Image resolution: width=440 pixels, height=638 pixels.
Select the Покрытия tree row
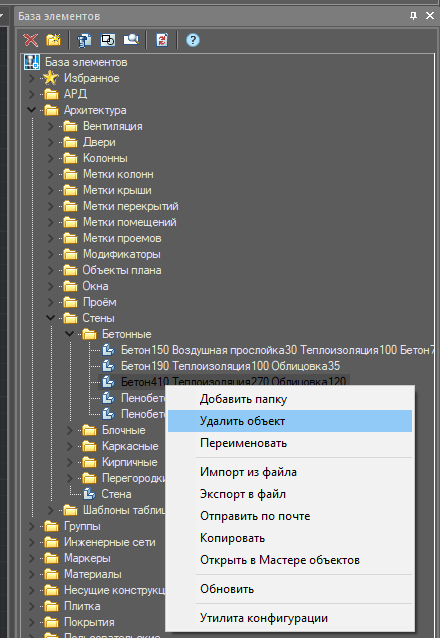coord(89,622)
